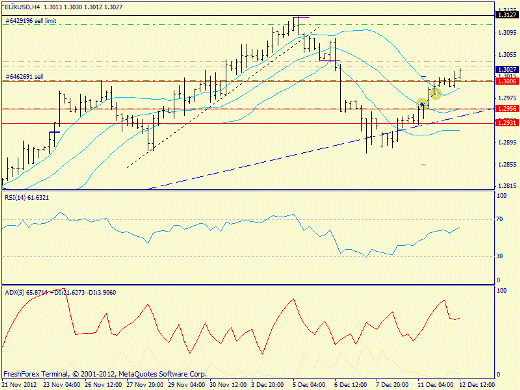Click the 1.2815 price scale label
520x390 pixels.
[x=507, y=186]
